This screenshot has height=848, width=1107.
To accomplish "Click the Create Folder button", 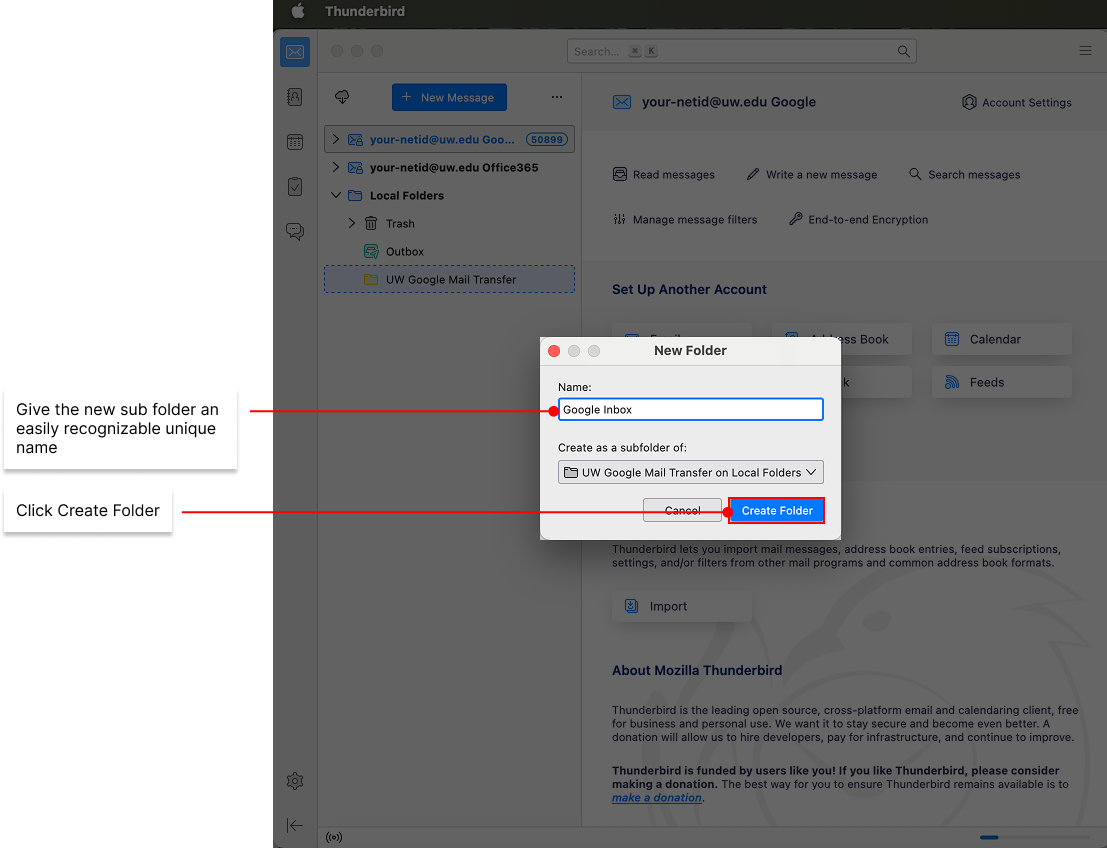I will click(x=777, y=510).
